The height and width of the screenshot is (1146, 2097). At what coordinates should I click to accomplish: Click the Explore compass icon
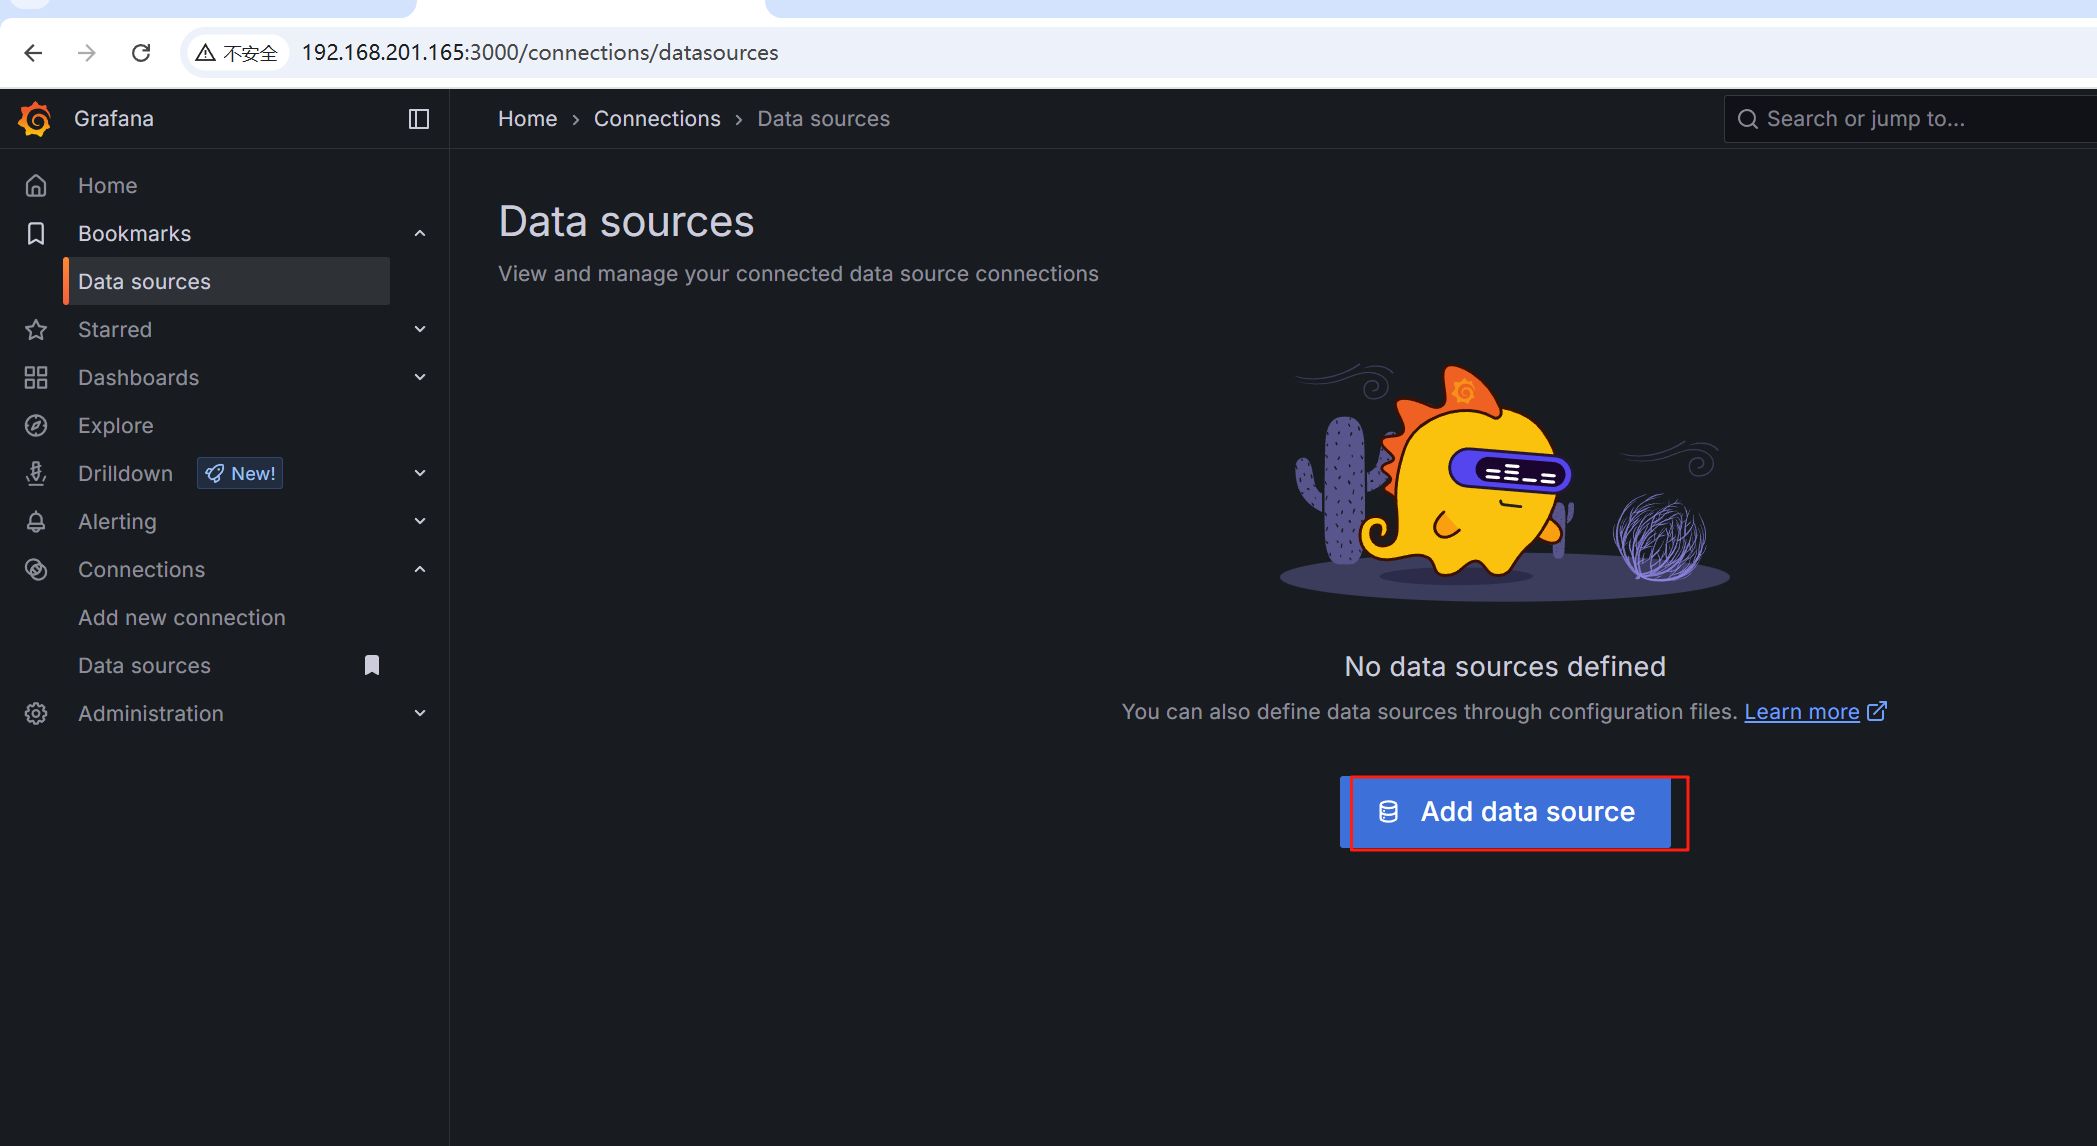click(x=36, y=426)
